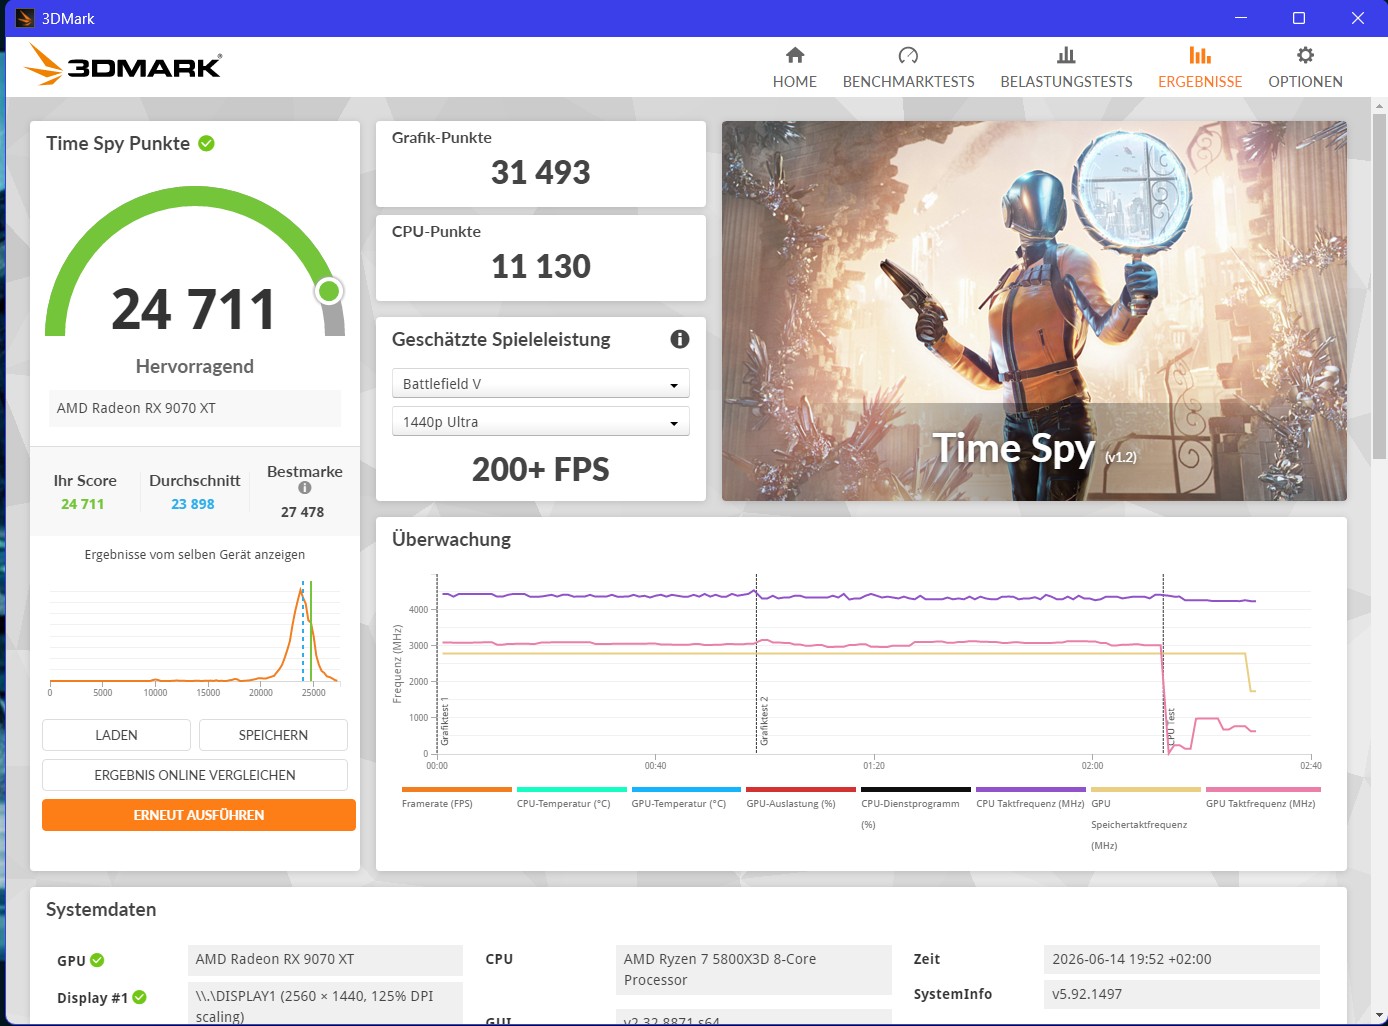Open the OPTIONEN tab label
This screenshot has height=1026, width=1388.
[x=1305, y=82]
